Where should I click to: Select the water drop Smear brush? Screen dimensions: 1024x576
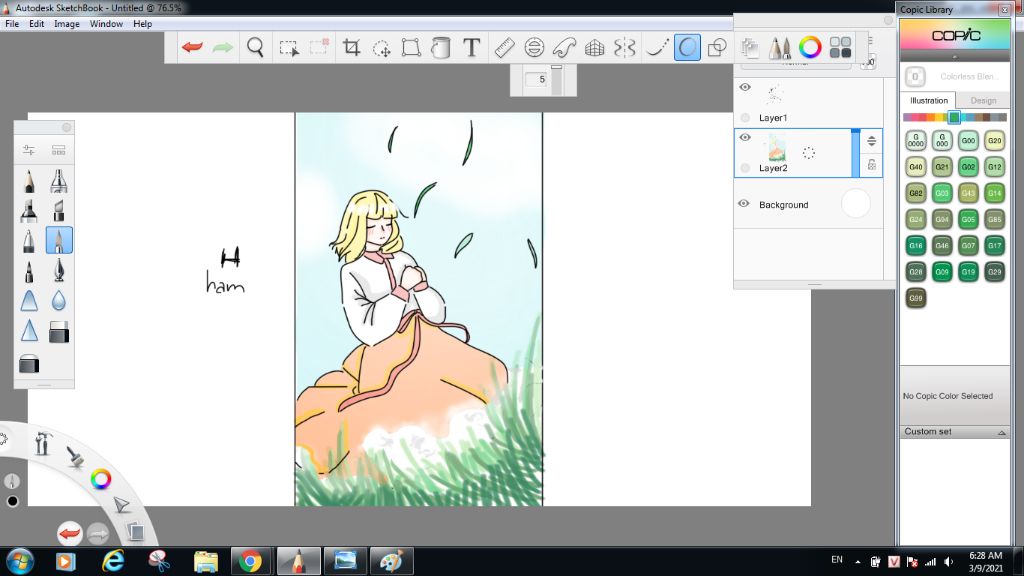coord(59,300)
